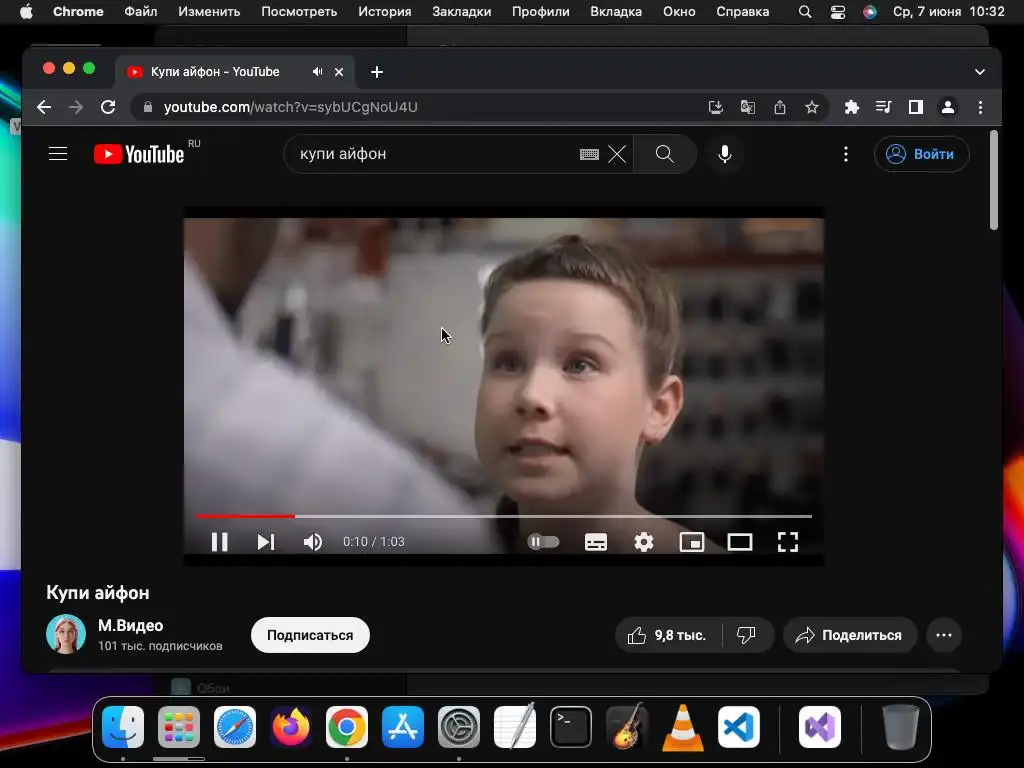Viewport: 1024px width, 768px height.
Task: Open the player settings gear
Action: tap(644, 542)
